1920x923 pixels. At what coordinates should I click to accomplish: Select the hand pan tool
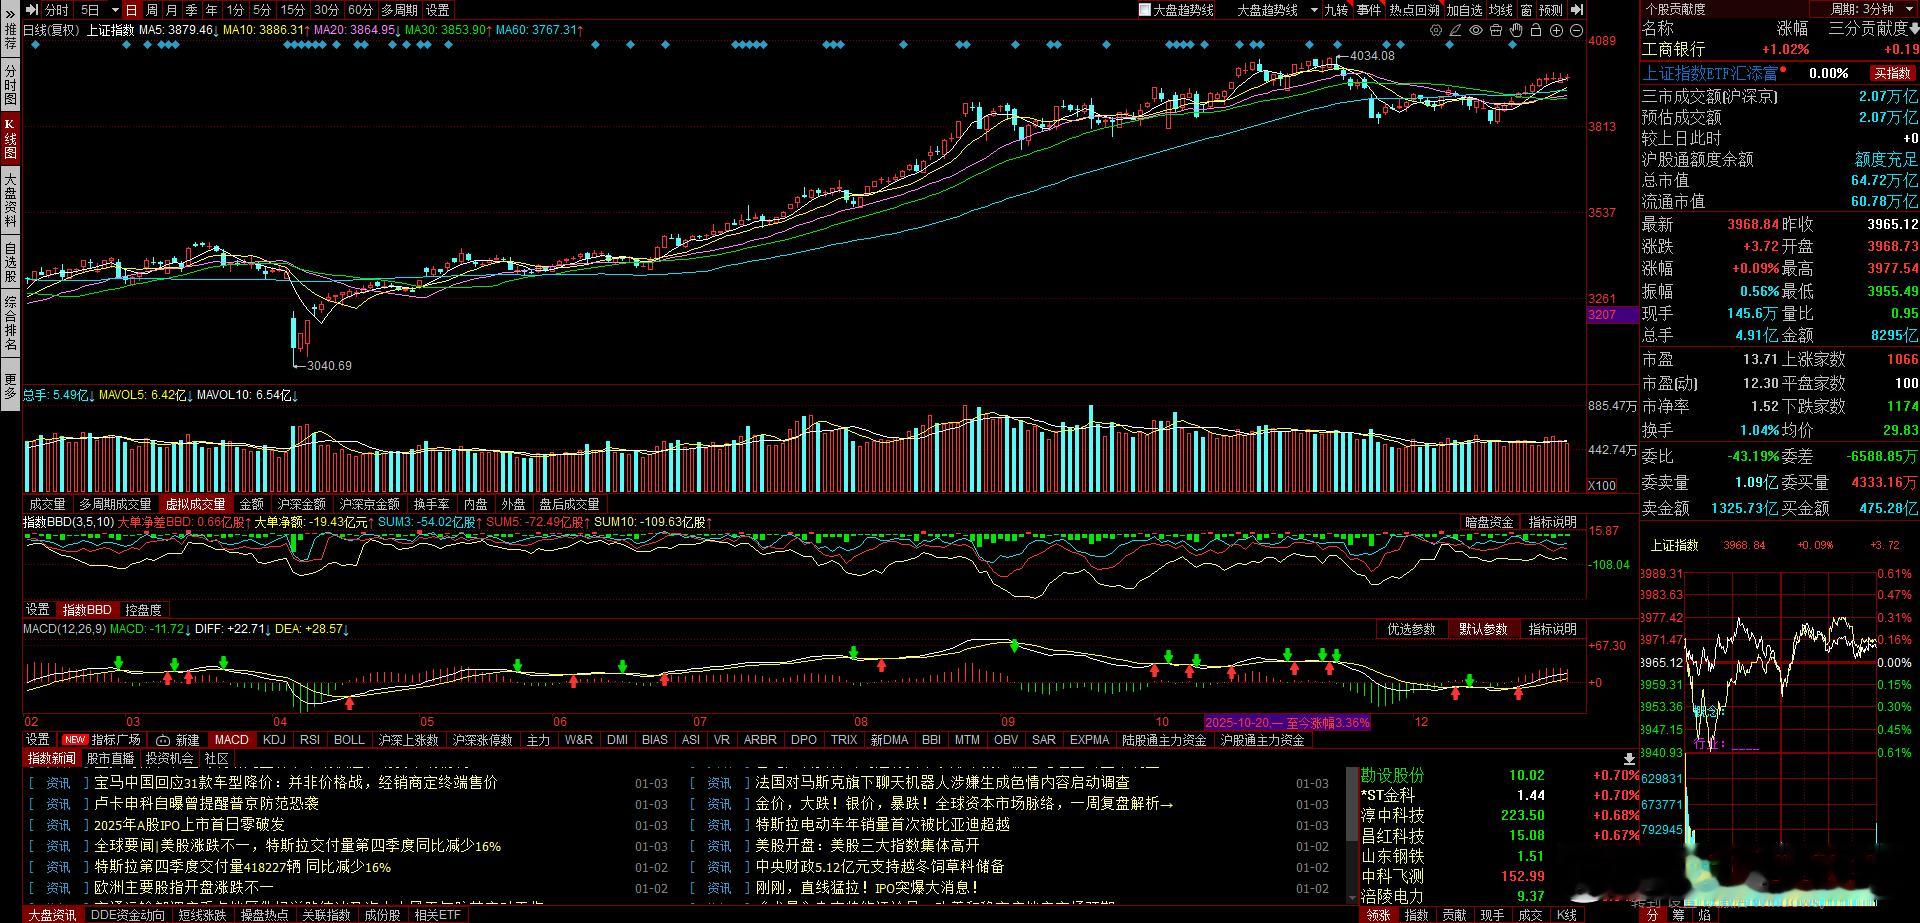(1516, 30)
